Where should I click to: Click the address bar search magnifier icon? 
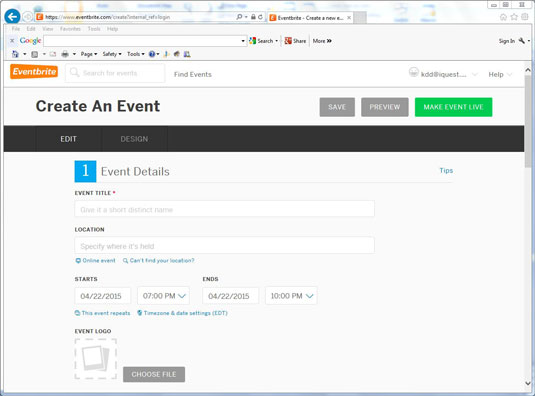click(x=239, y=17)
